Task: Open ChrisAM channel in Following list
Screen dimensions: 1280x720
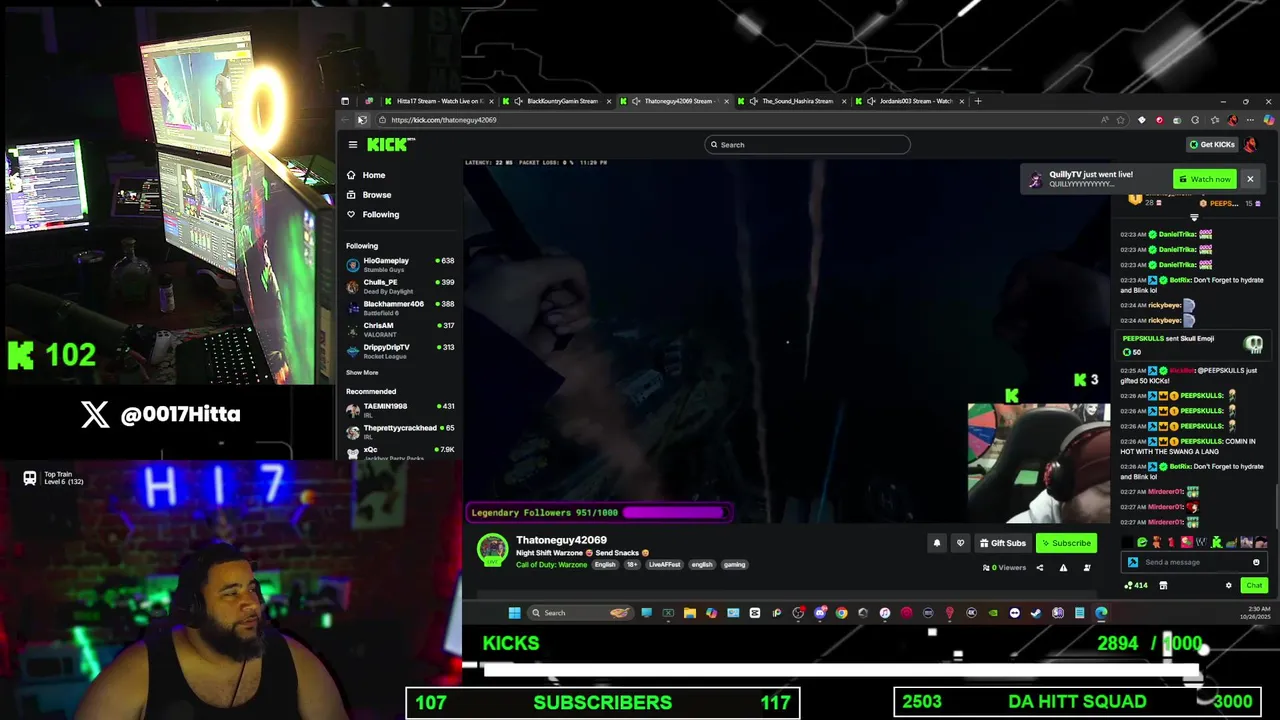Action: 400,330
